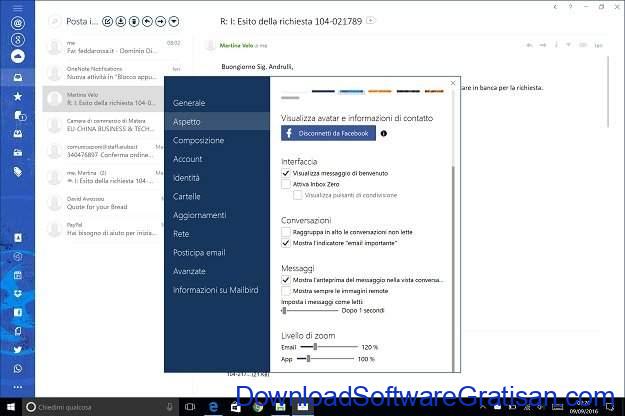
Task: Open the calendar app icon in sidebar
Action: click(x=18, y=275)
